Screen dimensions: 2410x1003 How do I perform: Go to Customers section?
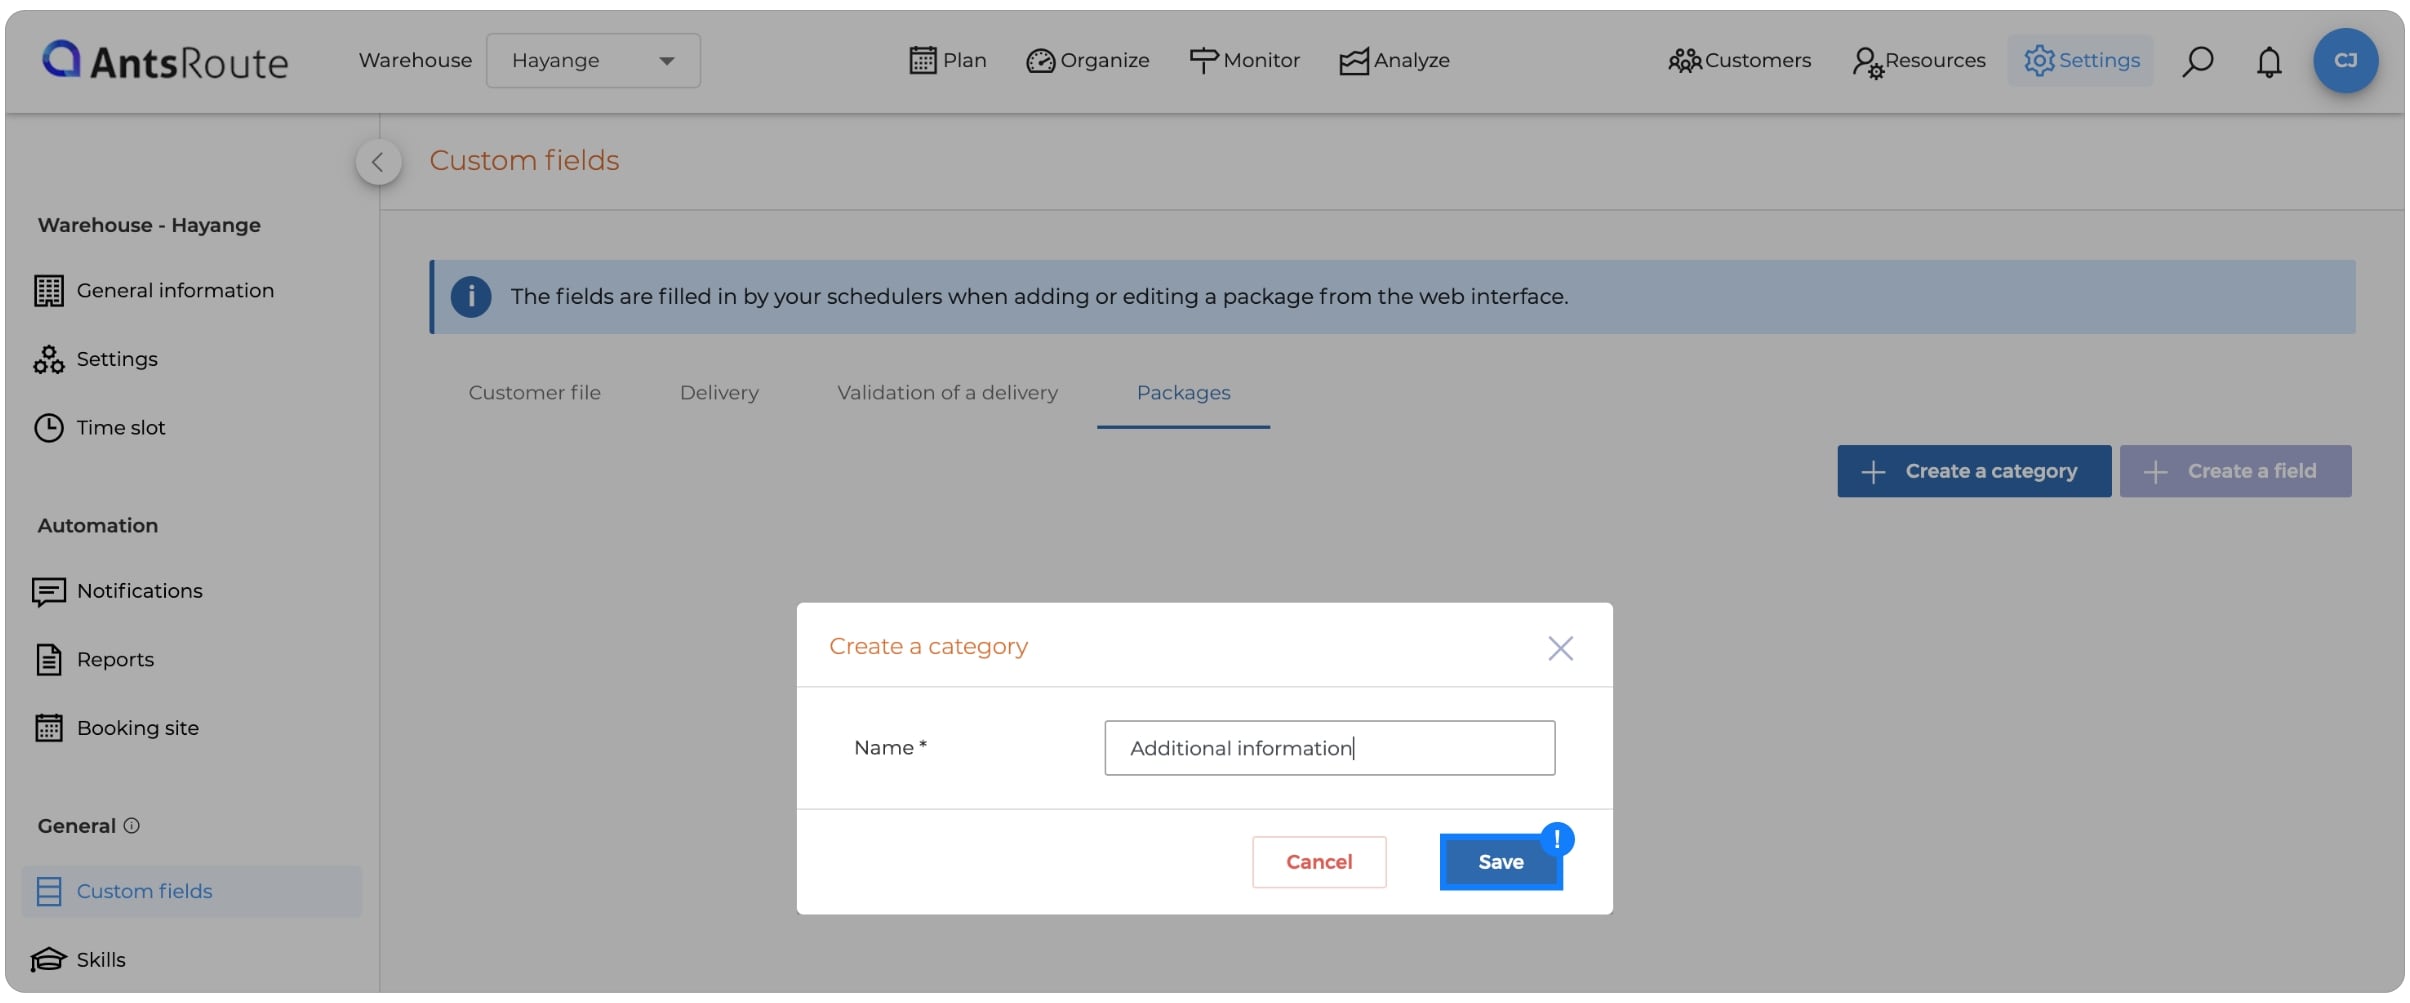pyautogui.click(x=1739, y=60)
